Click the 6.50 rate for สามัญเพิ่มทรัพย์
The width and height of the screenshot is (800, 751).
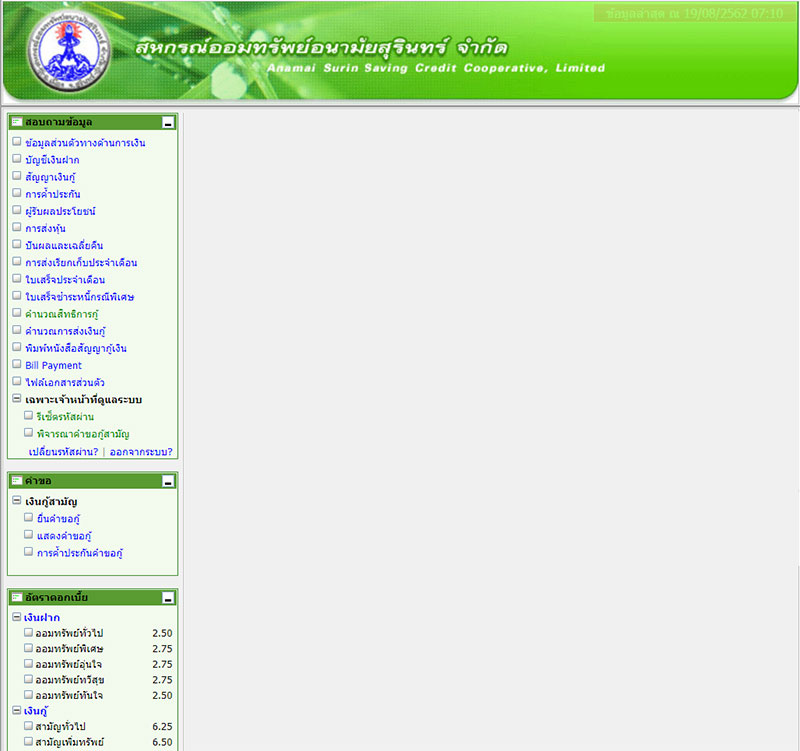pos(162,742)
